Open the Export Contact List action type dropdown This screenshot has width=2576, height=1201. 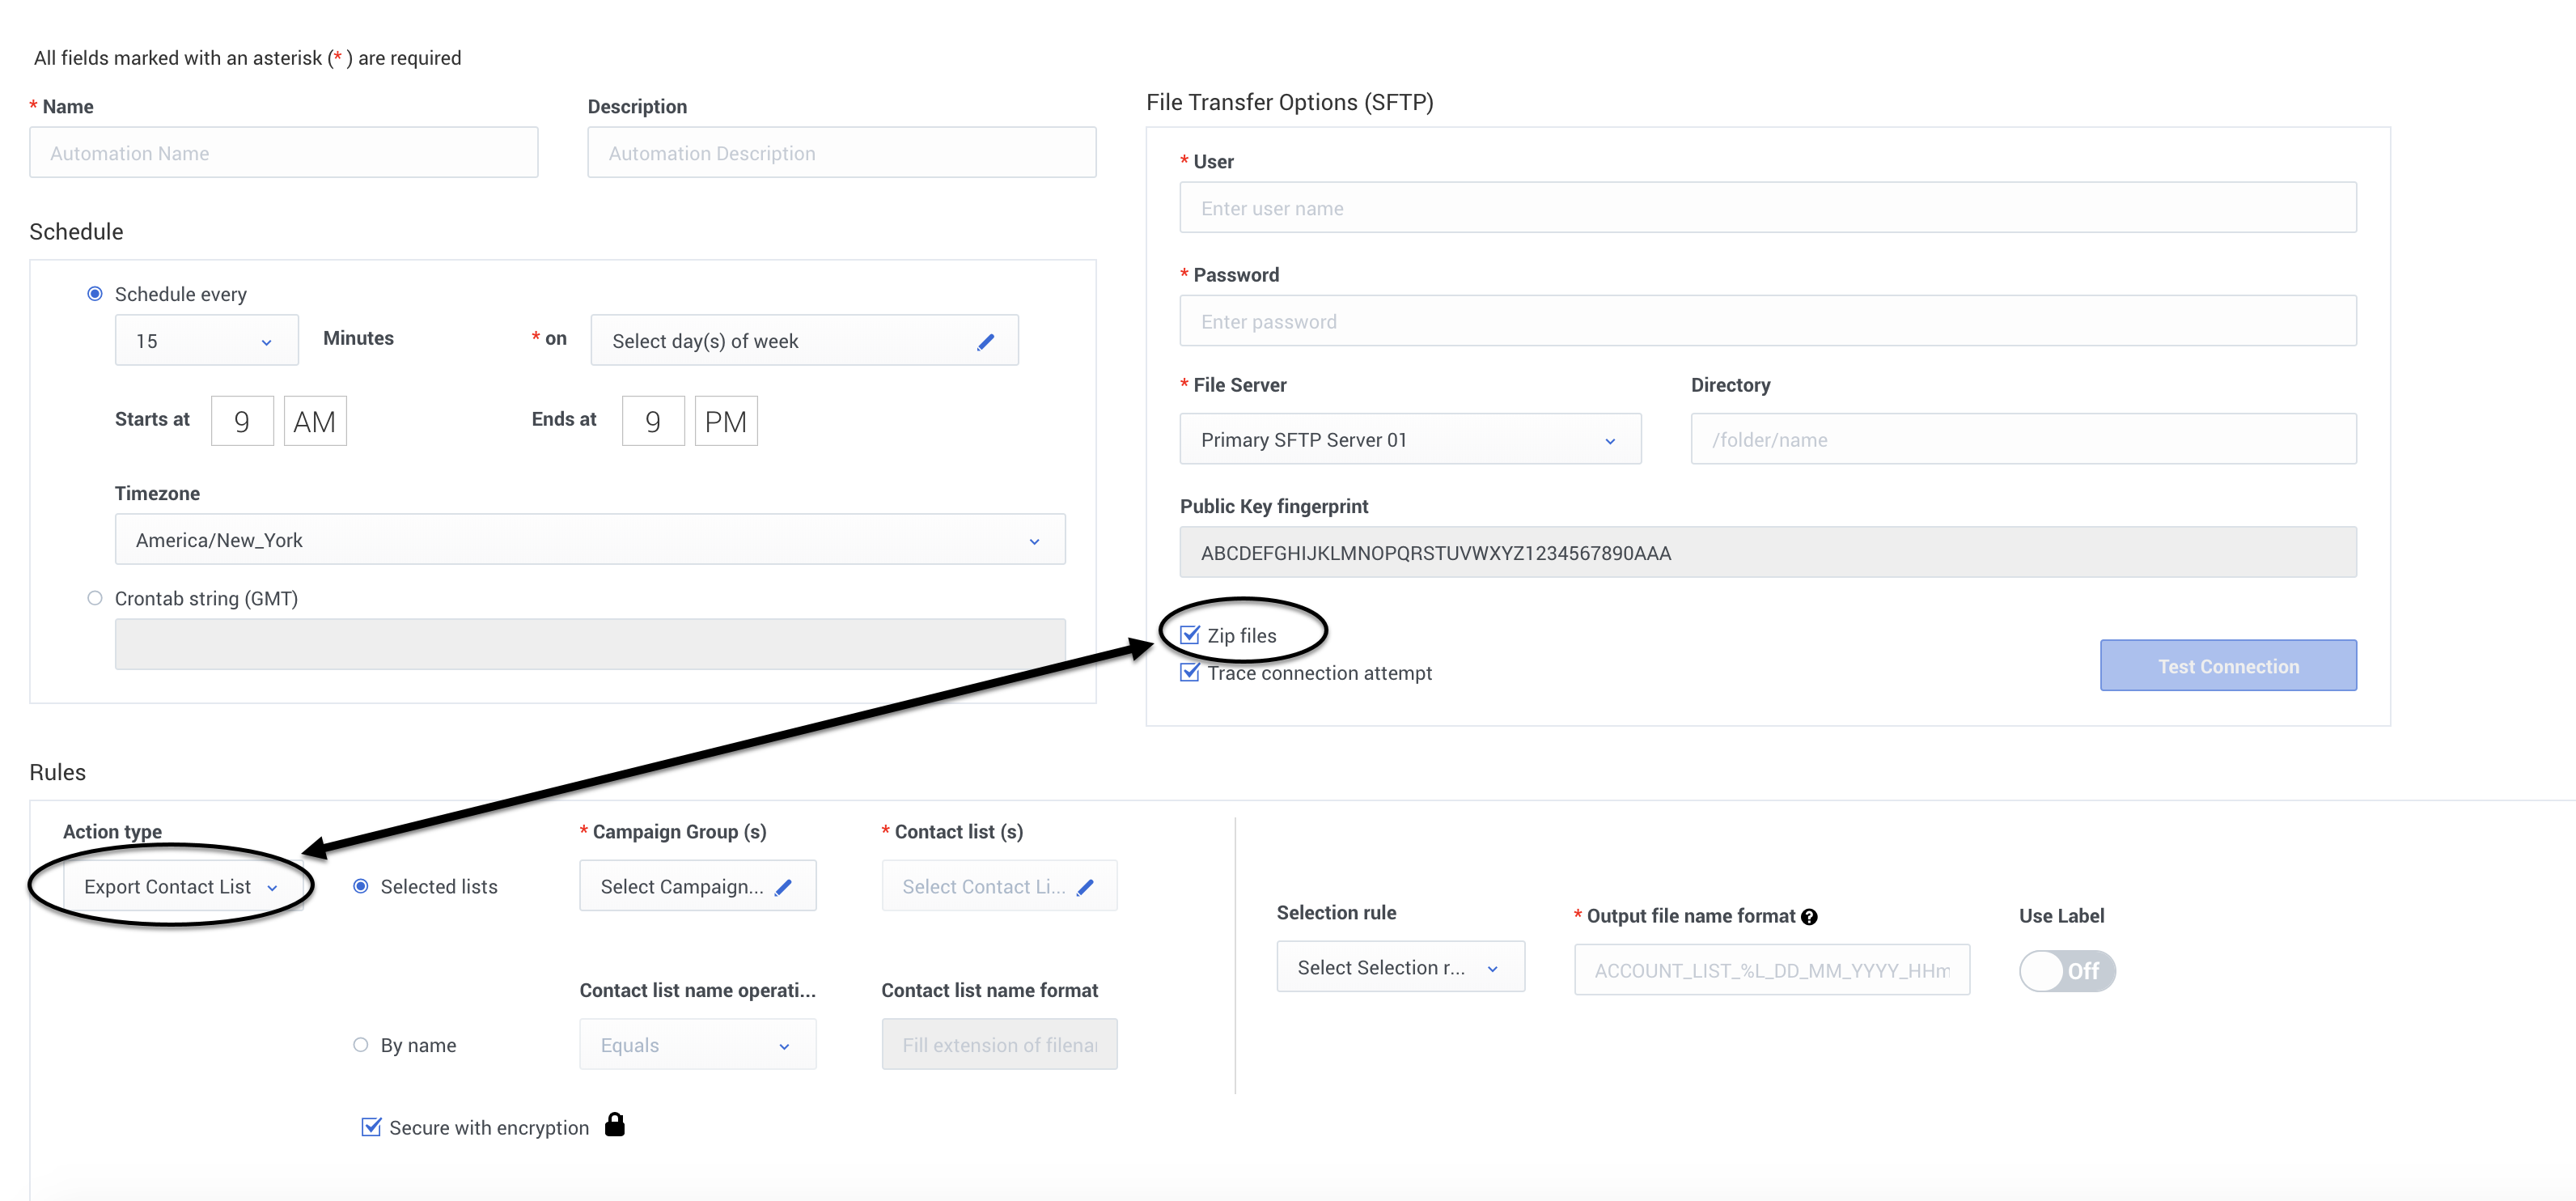coord(180,887)
